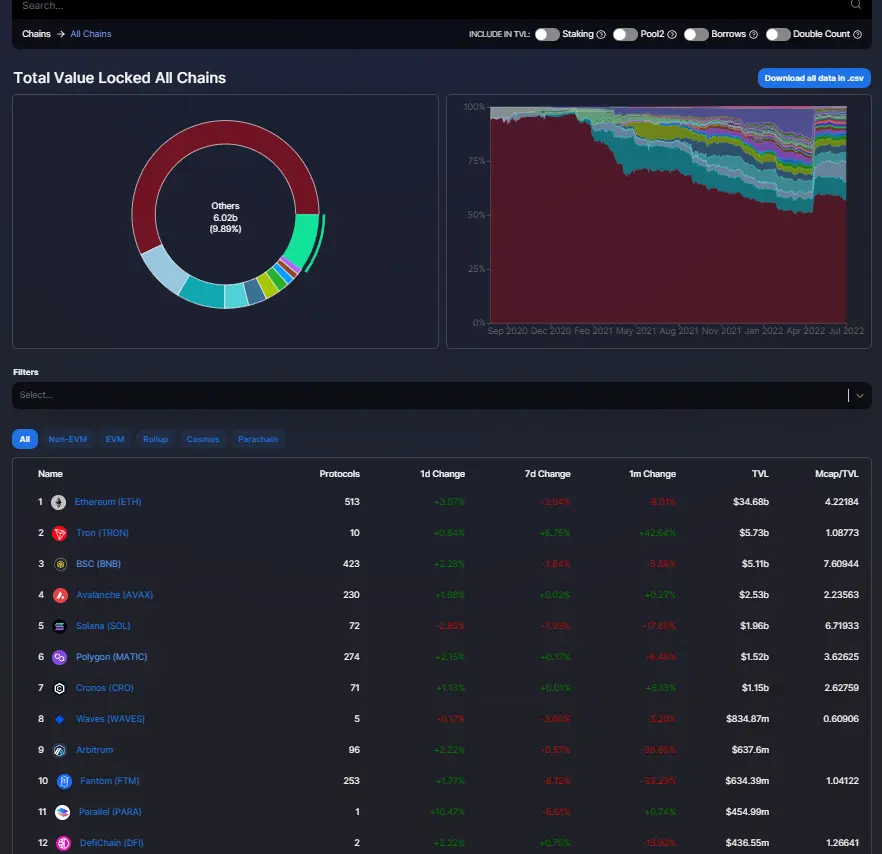
Task: Click the DefiChain logo icon
Action: tap(64, 843)
